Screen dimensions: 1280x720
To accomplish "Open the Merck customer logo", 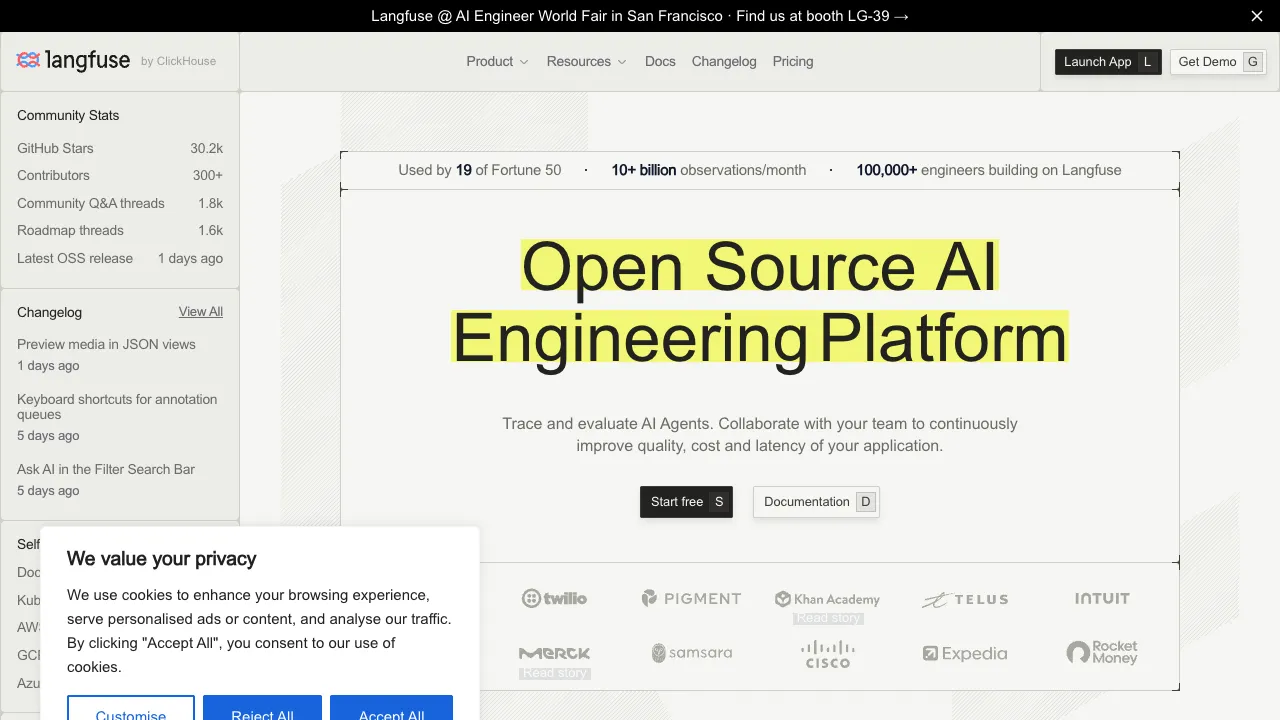I will [x=554, y=653].
